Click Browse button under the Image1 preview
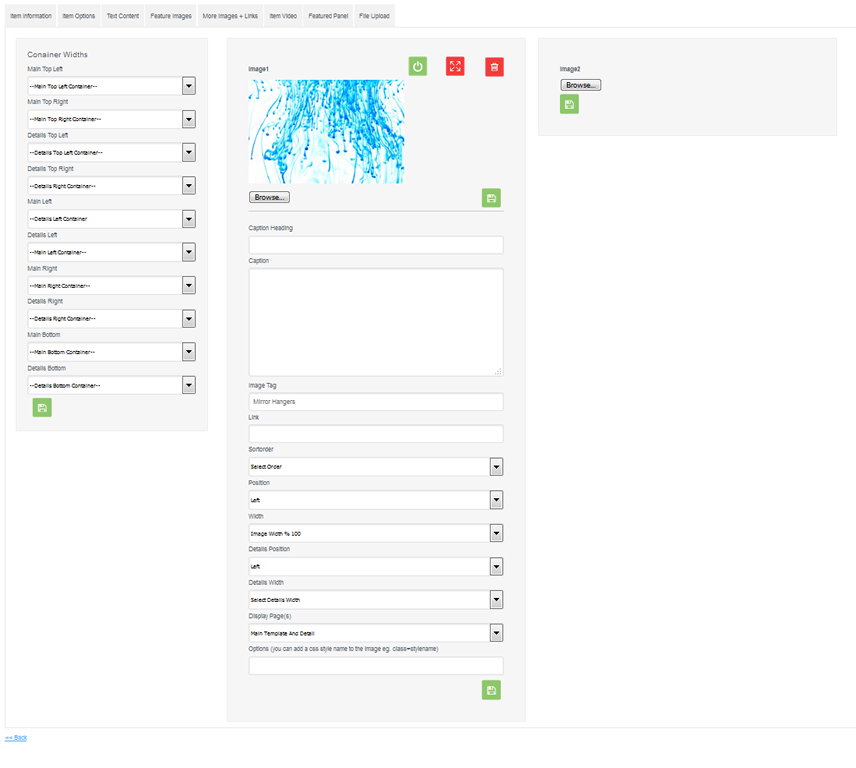This screenshot has height=768, width=856. pos(269,197)
